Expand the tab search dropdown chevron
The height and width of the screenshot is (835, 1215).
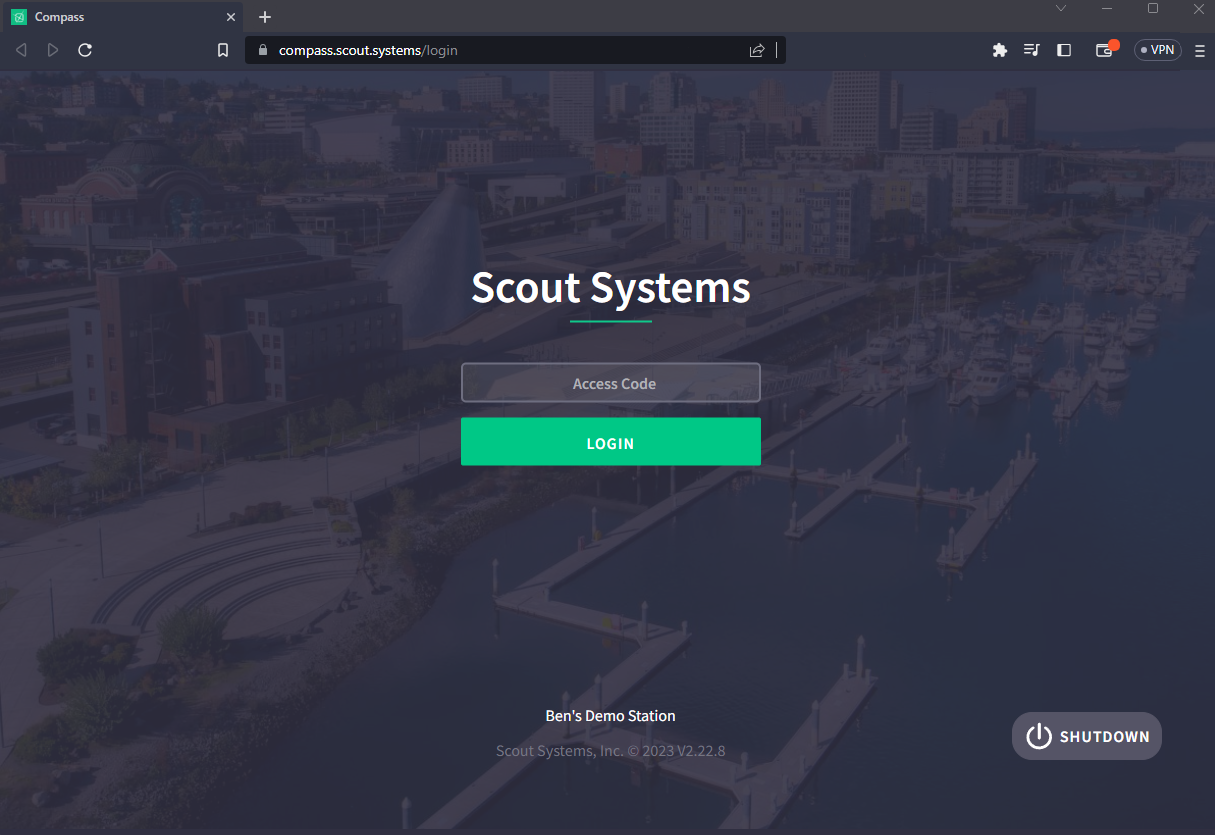pyautogui.click(x=1061, y=8)
